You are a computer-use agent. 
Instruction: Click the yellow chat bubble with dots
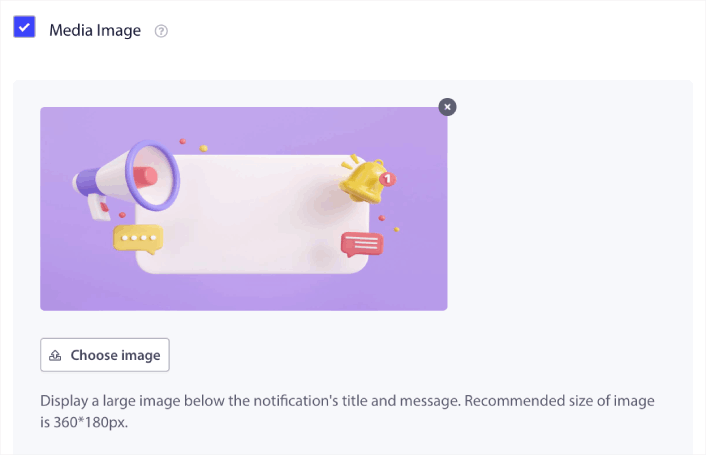tap(137, 239)
